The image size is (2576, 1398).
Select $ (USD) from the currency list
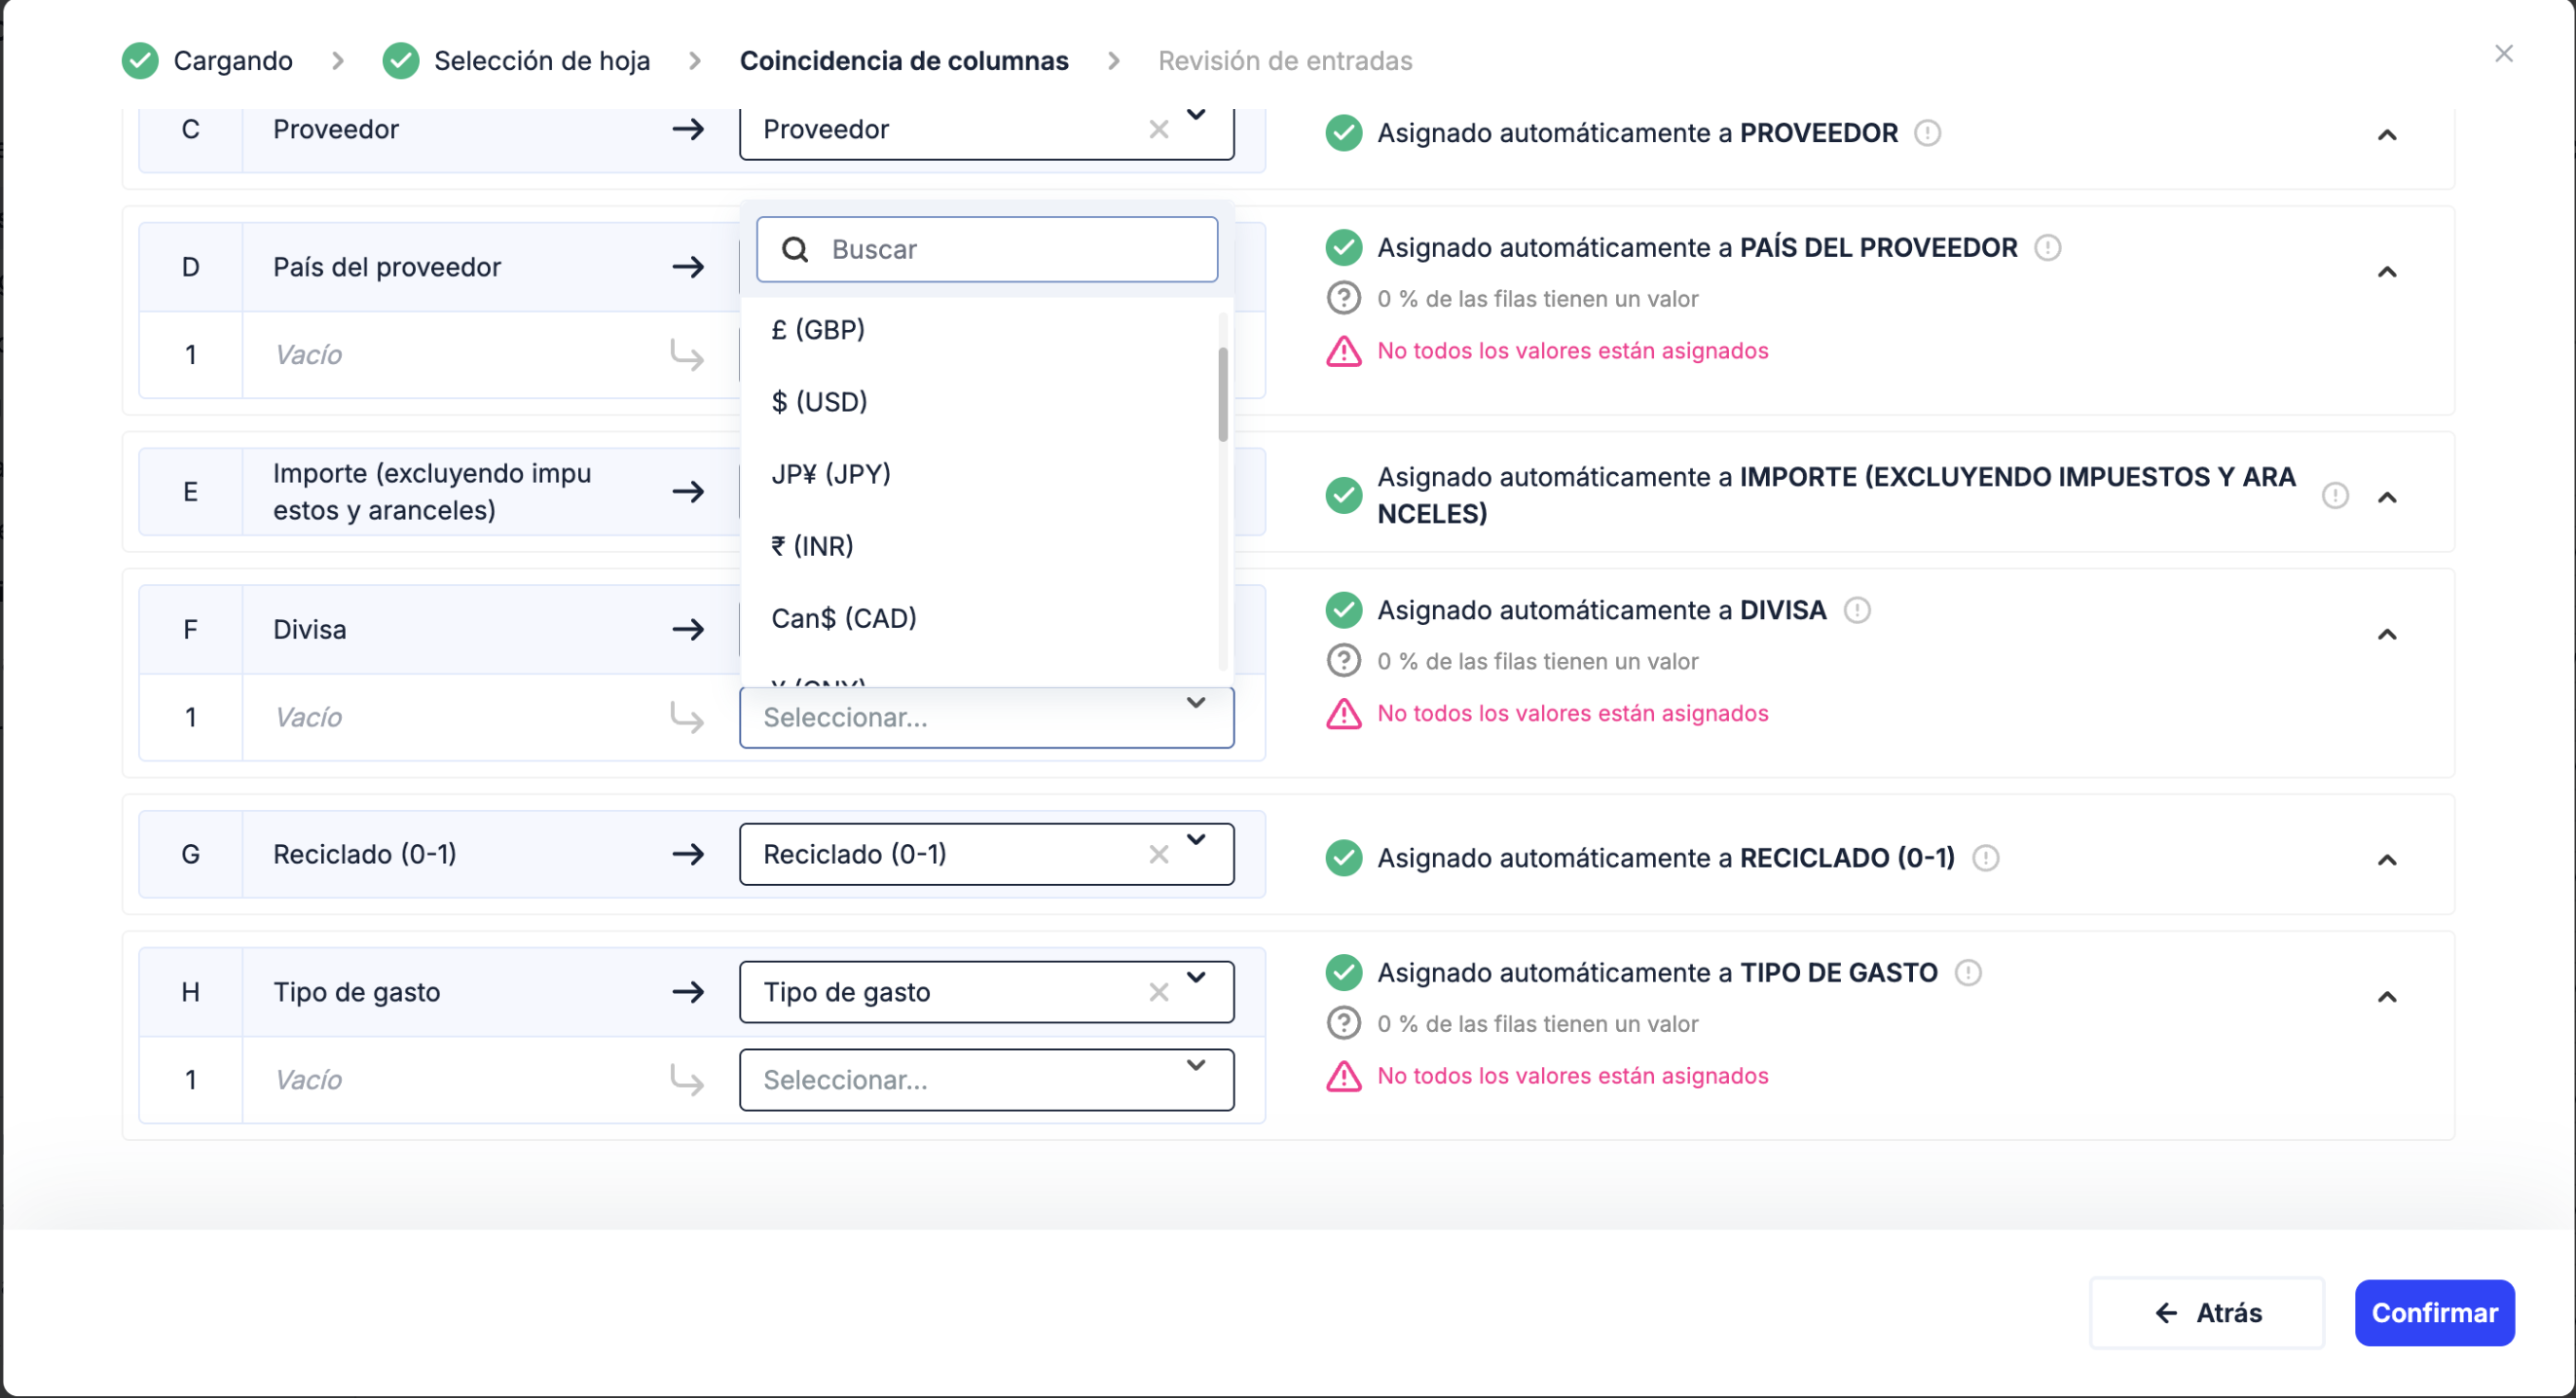pyautogui.click(x=819, y=401)
